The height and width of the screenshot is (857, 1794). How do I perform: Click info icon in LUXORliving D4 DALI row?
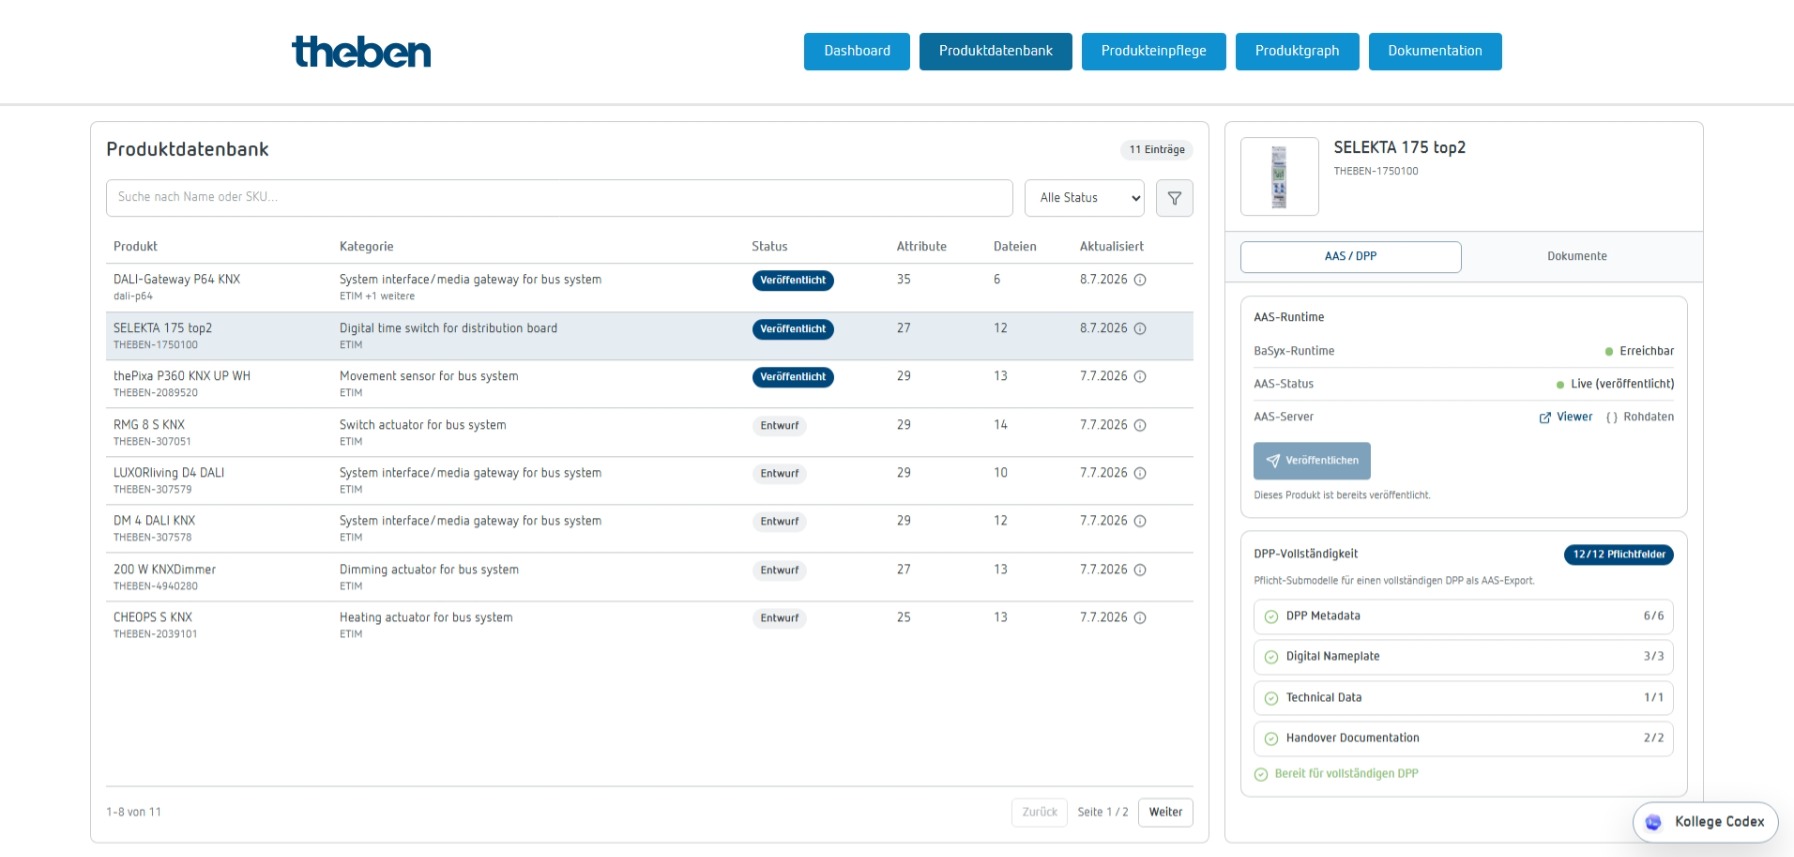[x=1140, y=473]
